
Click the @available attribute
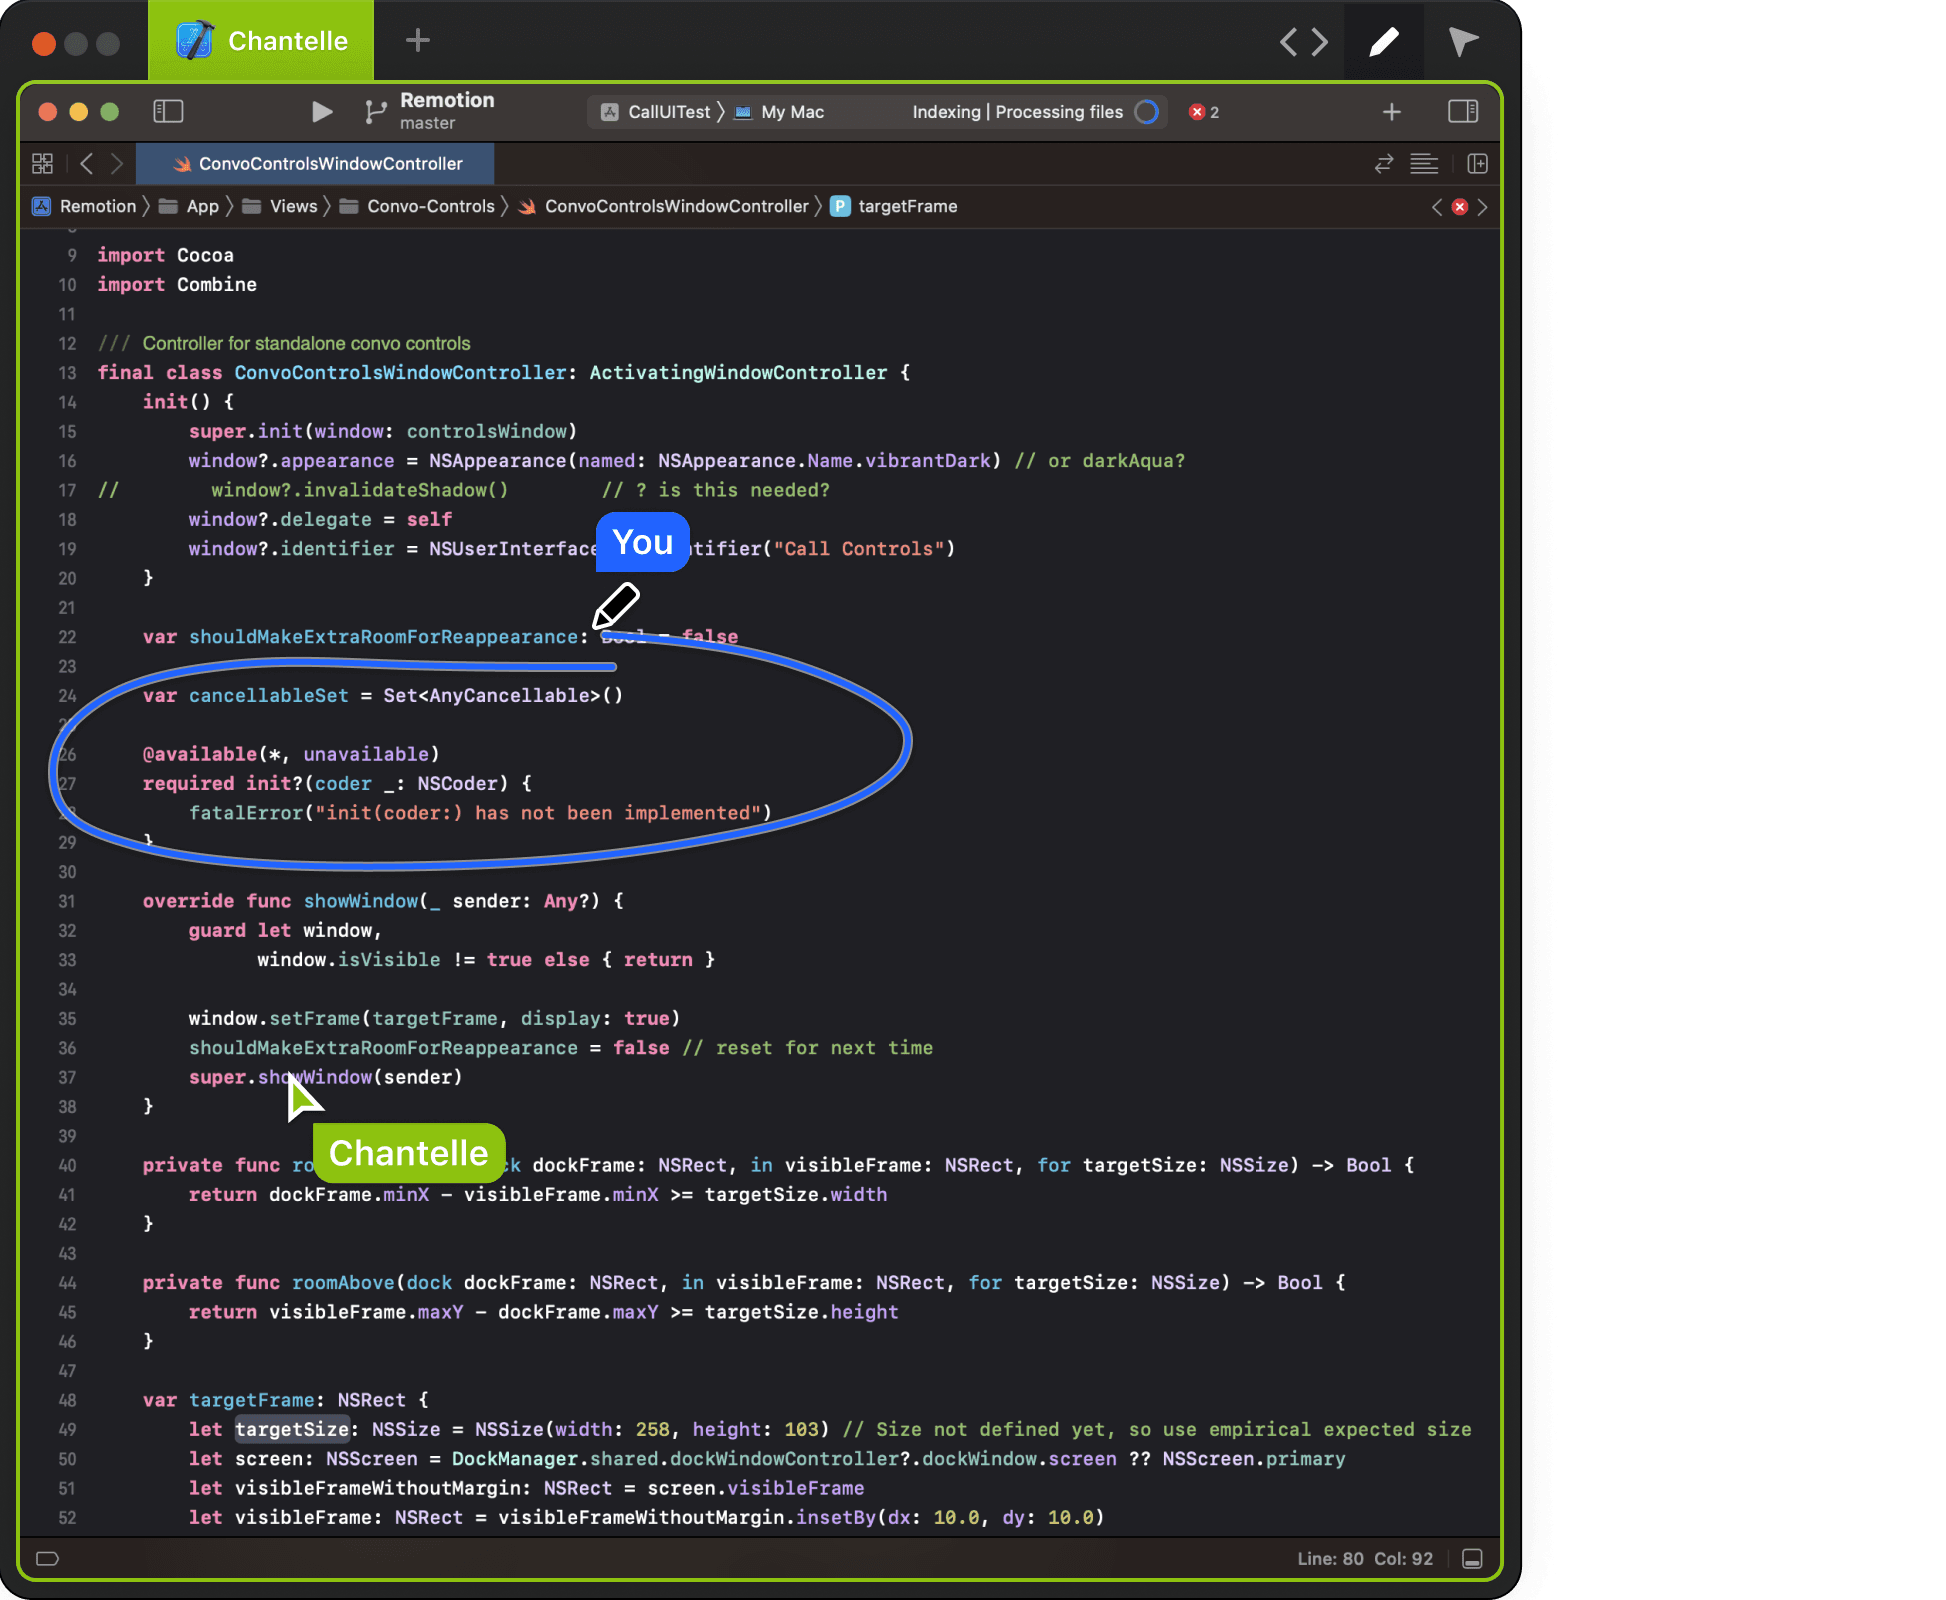point(200,755)
